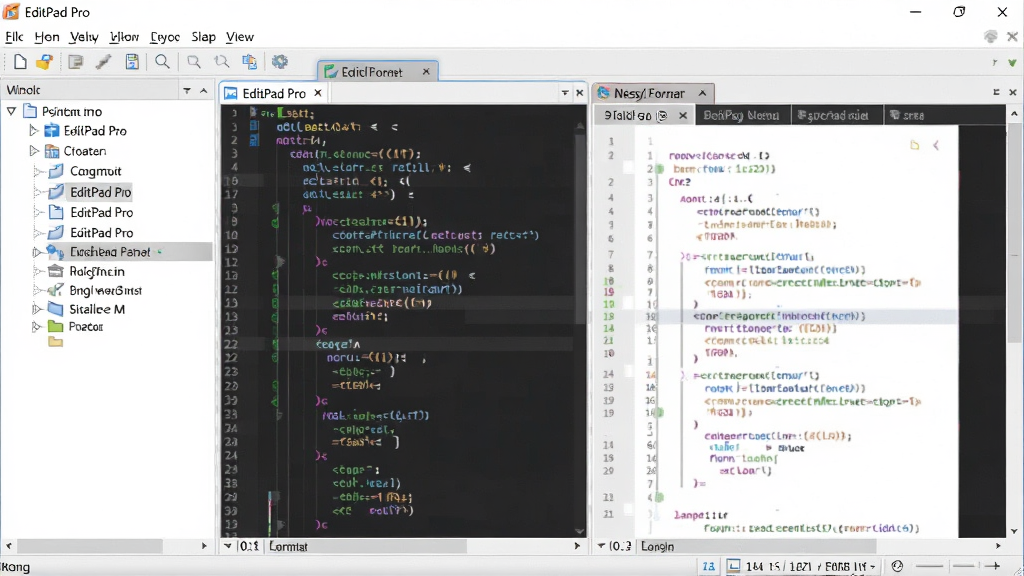Click Lormtat label below left editor
The image size is (1024, 576).
[x=288, y=546]
